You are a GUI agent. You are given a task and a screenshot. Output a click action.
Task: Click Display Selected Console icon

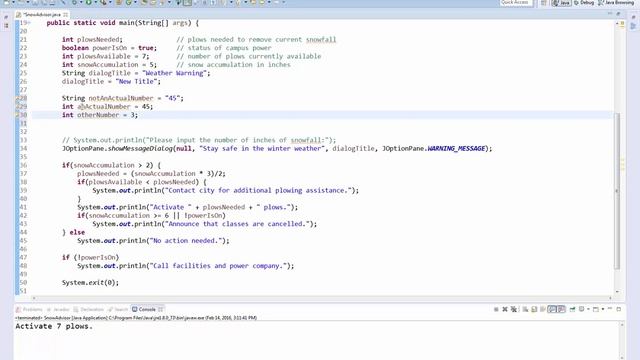point(582,309)
